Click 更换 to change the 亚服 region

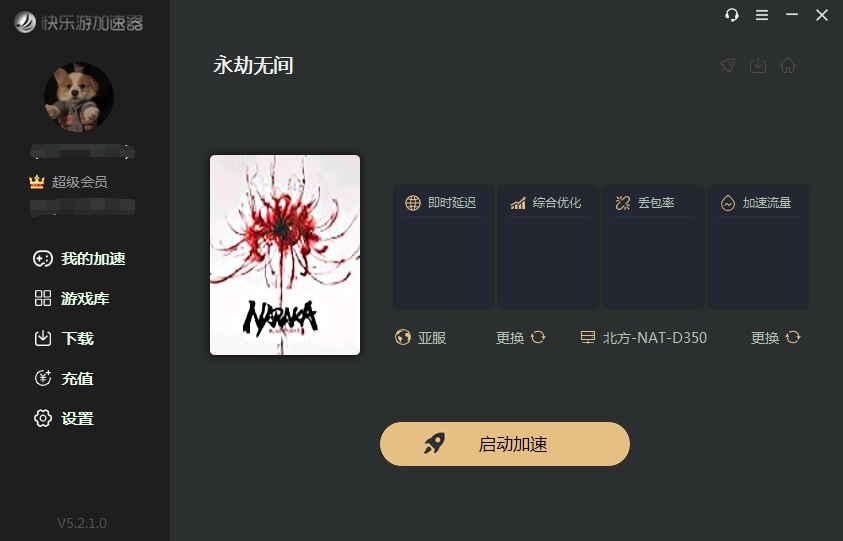pos(510,338)
